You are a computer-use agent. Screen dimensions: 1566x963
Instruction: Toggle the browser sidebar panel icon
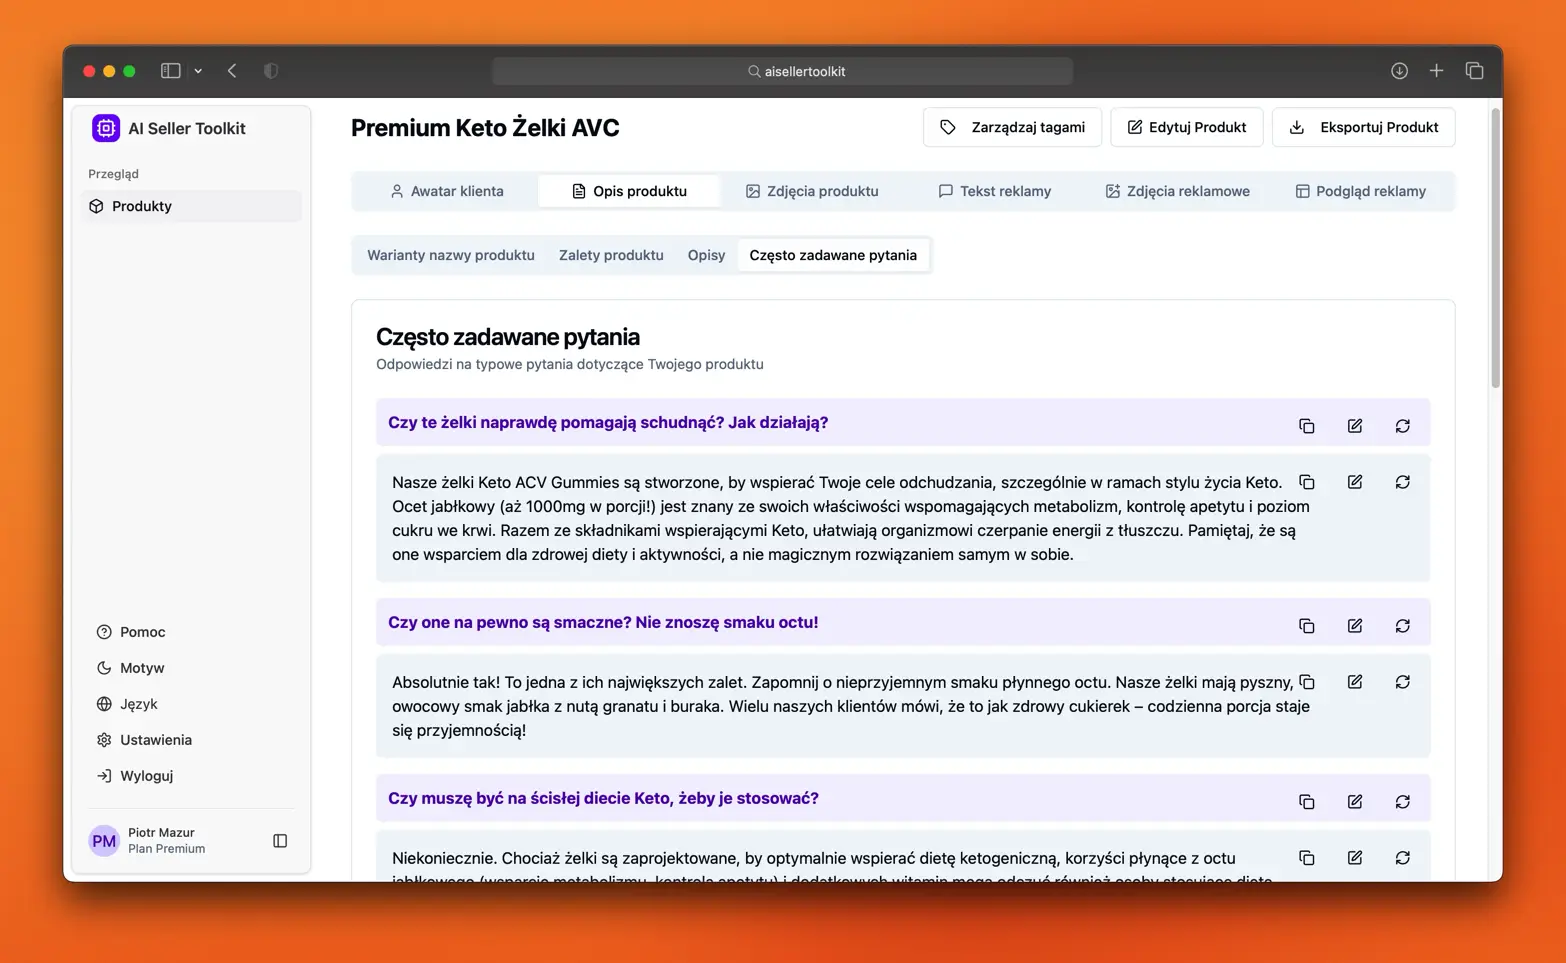pyautogui.click(x=171, y=71)
